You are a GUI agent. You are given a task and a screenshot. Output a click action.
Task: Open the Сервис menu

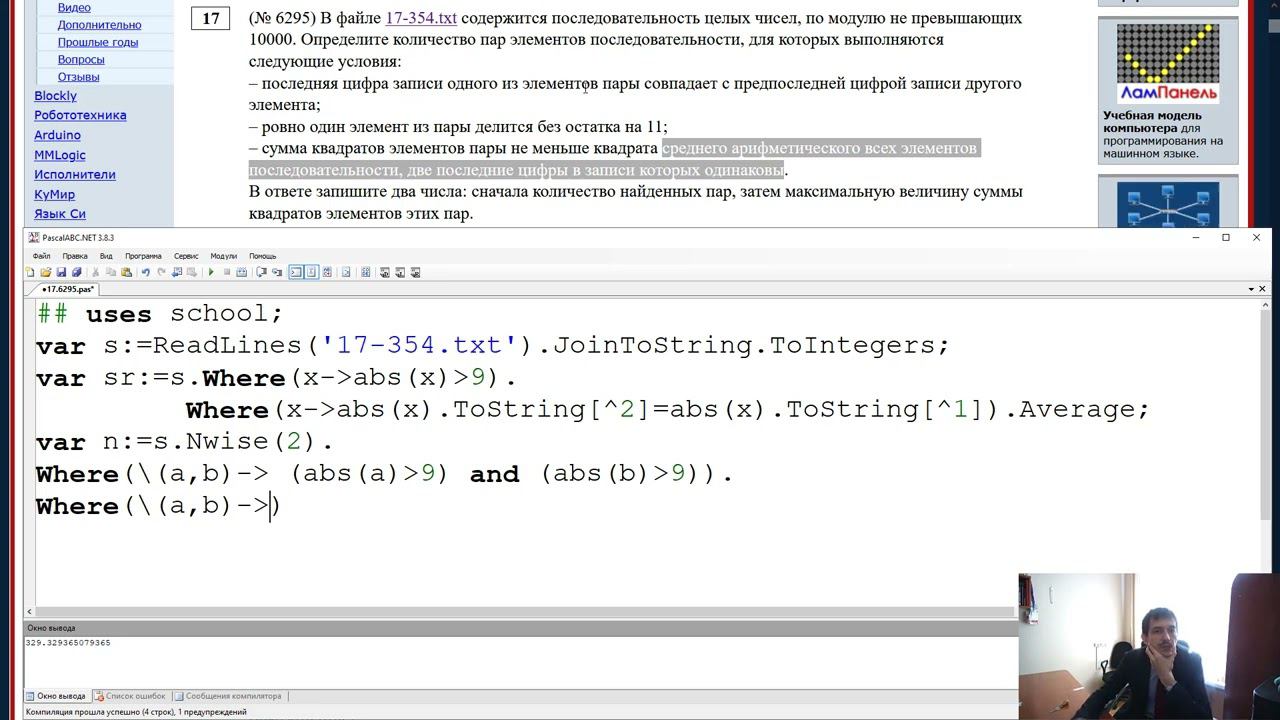coord(186,256)
